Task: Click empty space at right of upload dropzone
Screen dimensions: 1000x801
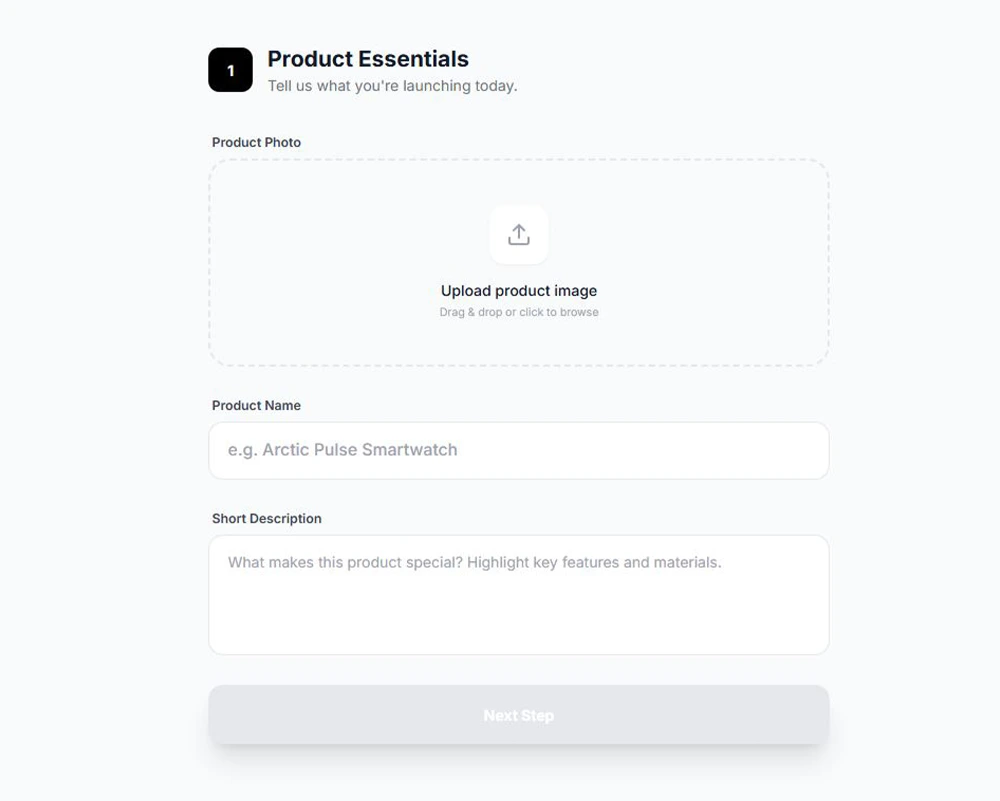Action: (x=740, y=262)
